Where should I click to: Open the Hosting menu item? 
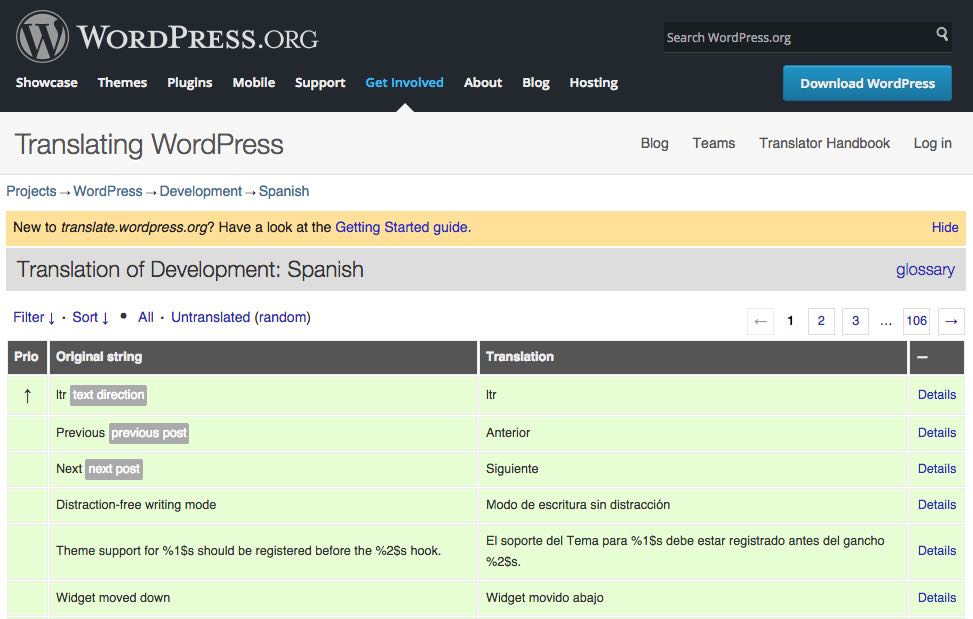[x=593, y=82]
